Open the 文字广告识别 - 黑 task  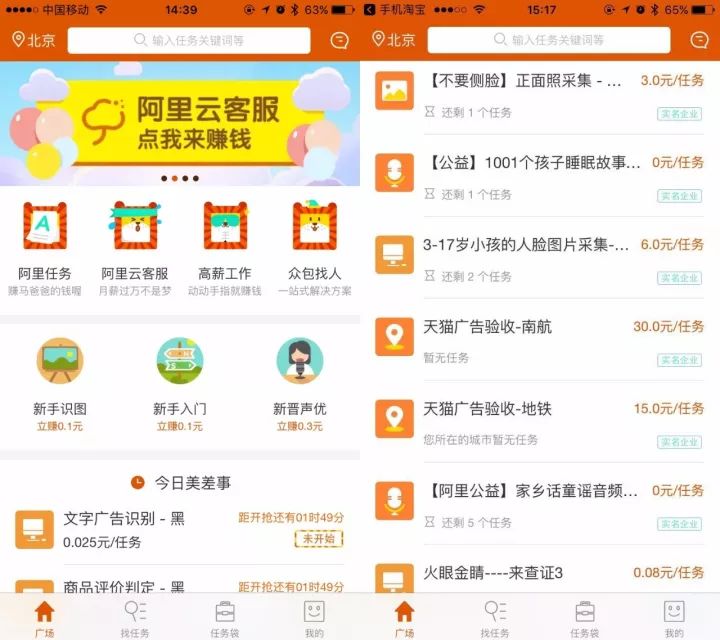click(180, 529)
